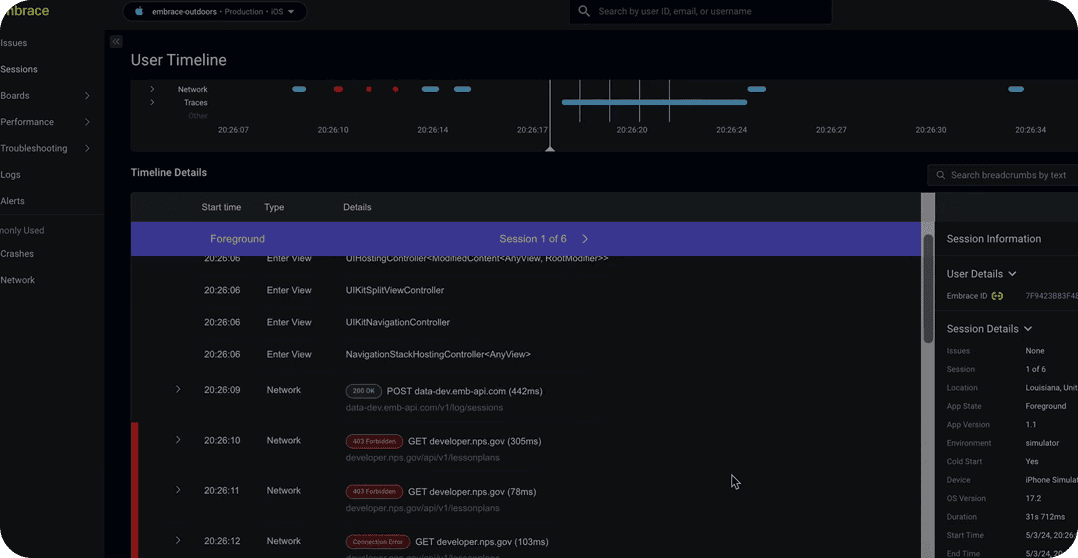Screen dimensions: 1078x558
Task: Expand the Network timeline row
Action: (x=152, y=89)
